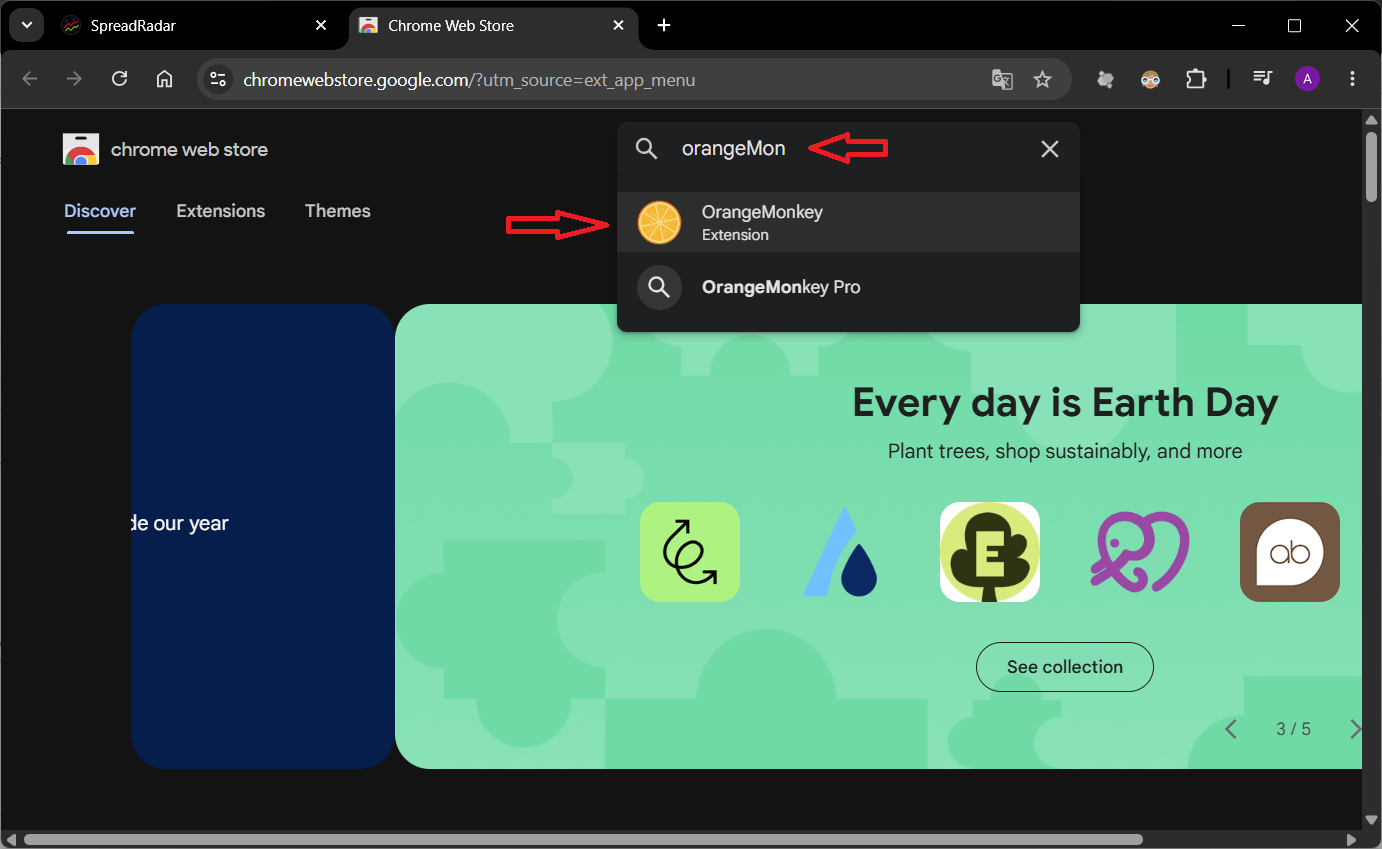Go to chrome web store home text
The image size is (1382, 849).
tap(189, 150)
